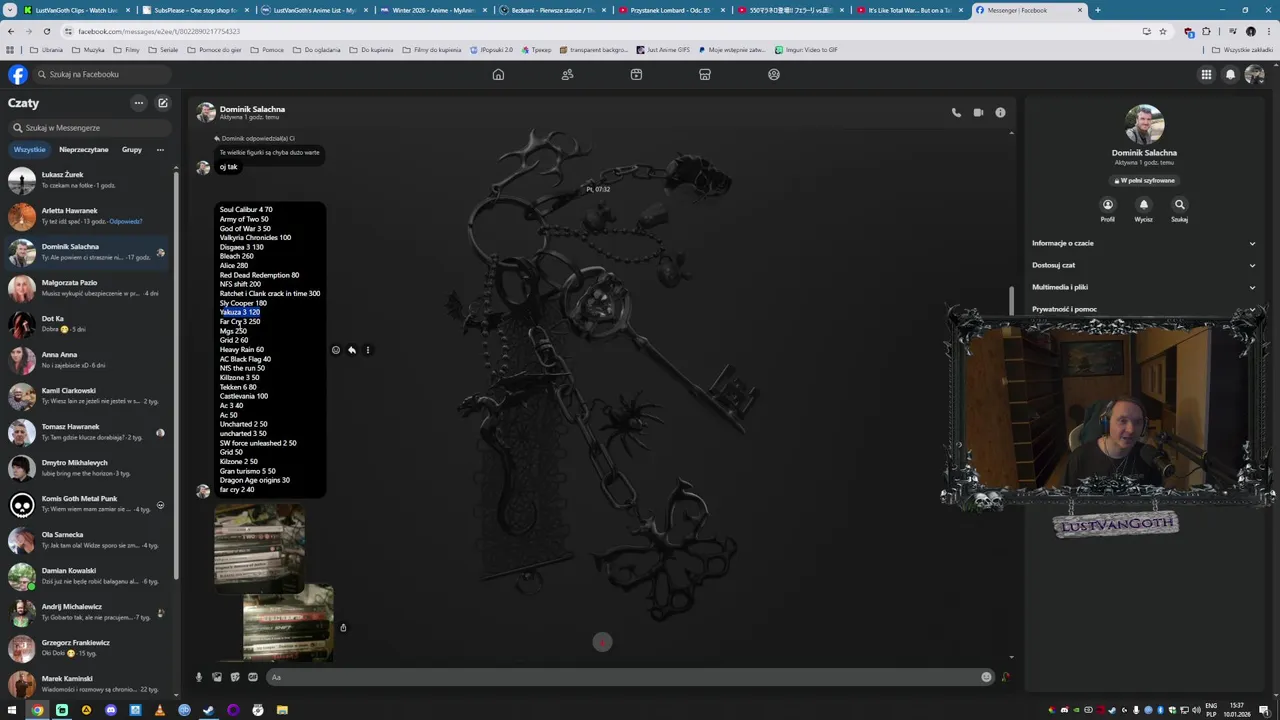Expand Multimedia i pliki section

(1144, 287)
